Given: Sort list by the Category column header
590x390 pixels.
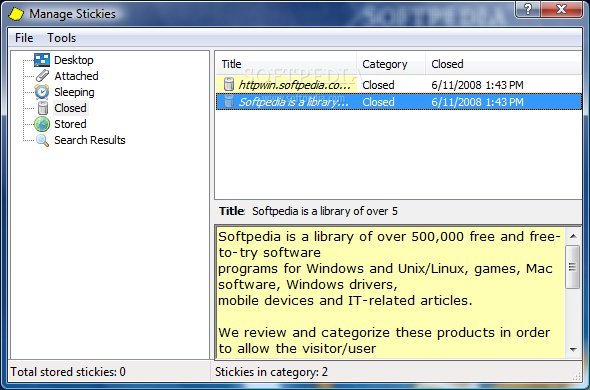Looking at the screenshot, I should 391,64.
